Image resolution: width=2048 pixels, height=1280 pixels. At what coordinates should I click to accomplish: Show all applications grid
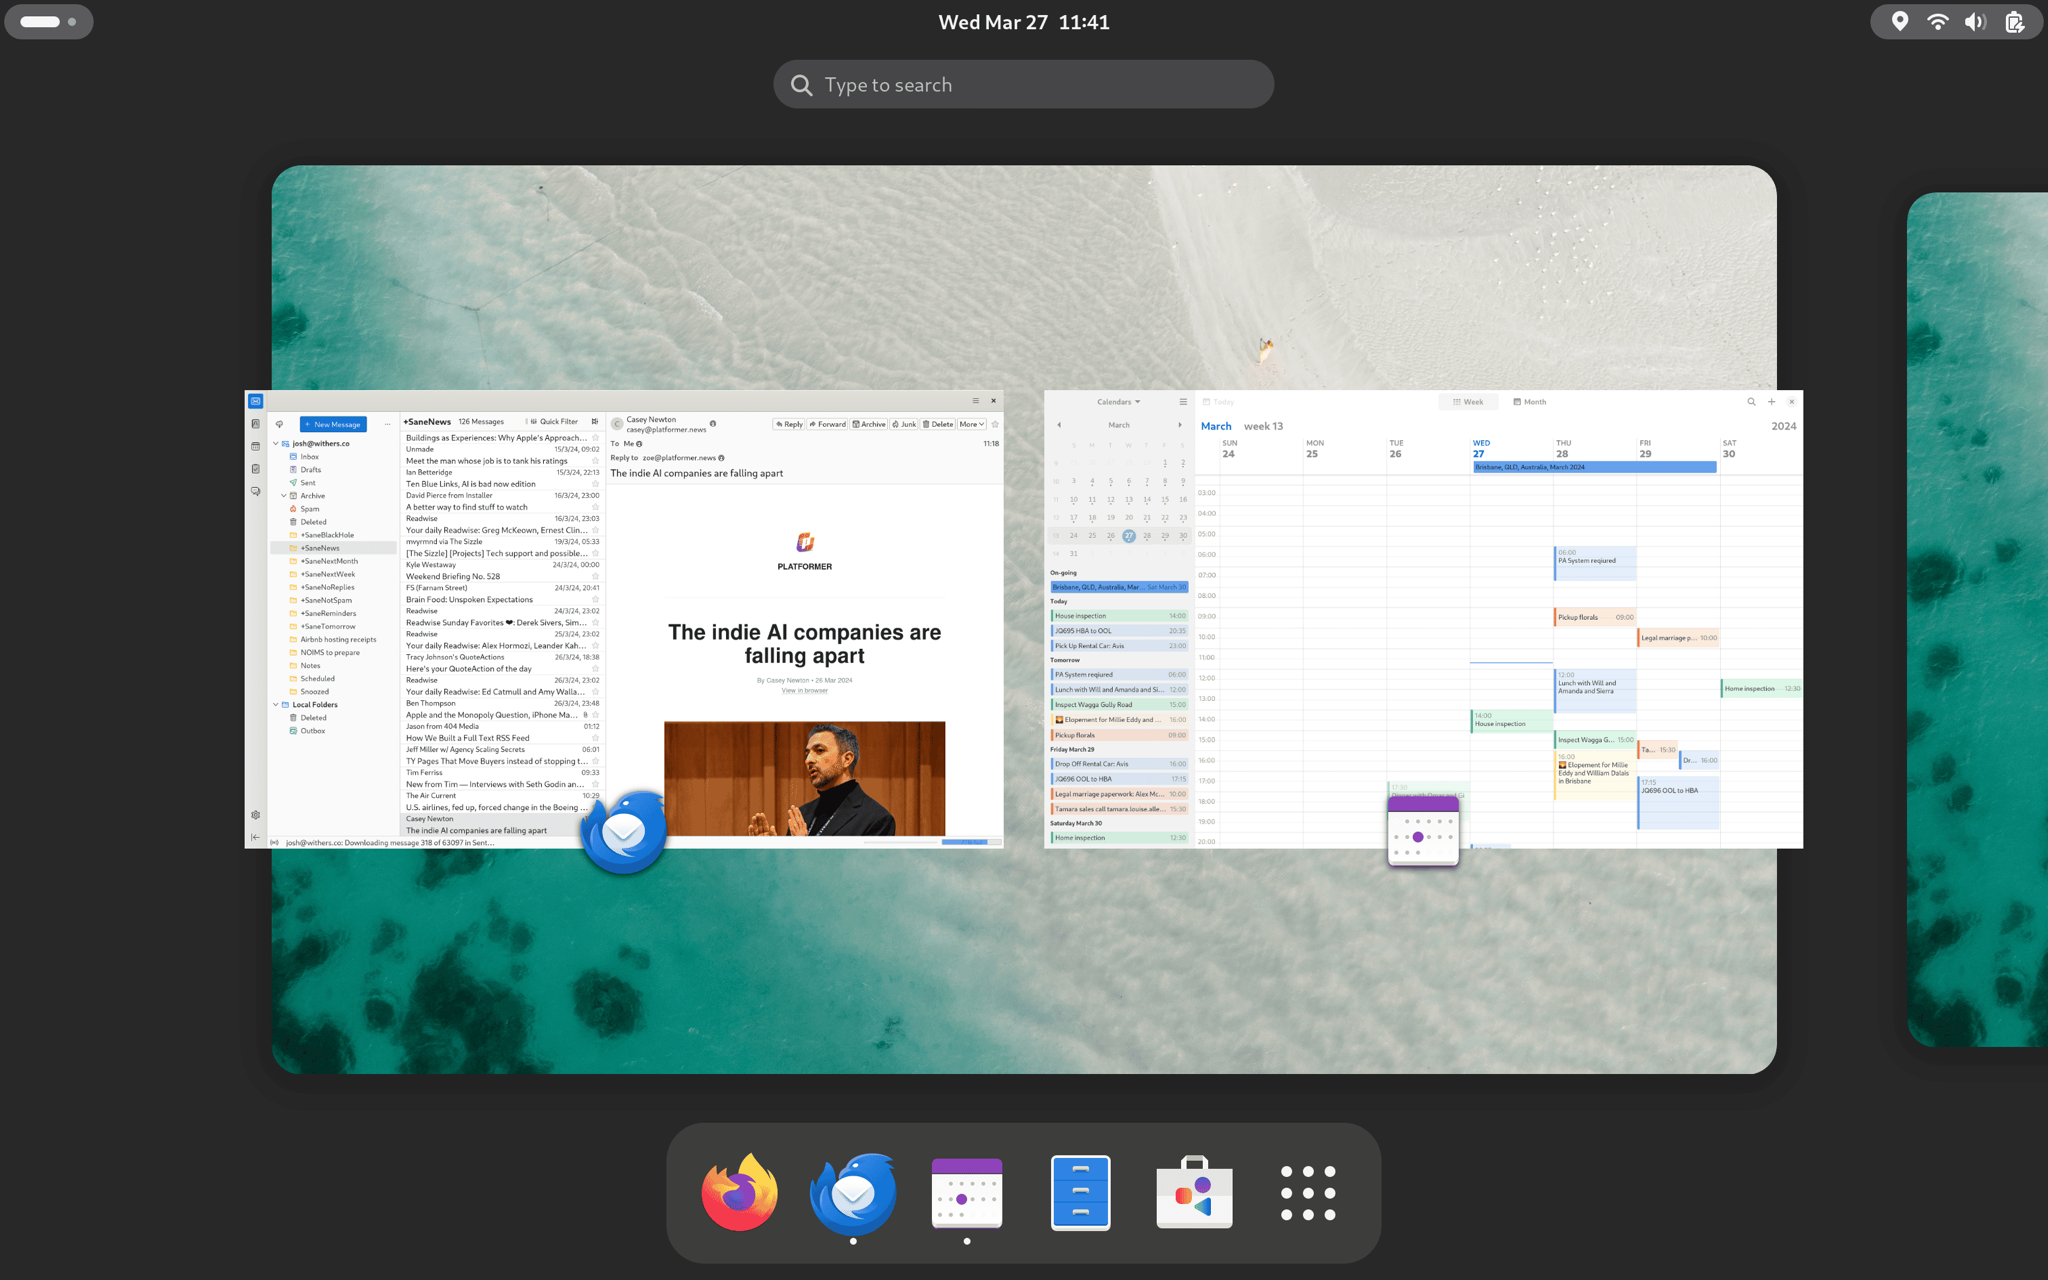coord(1307,1191)
